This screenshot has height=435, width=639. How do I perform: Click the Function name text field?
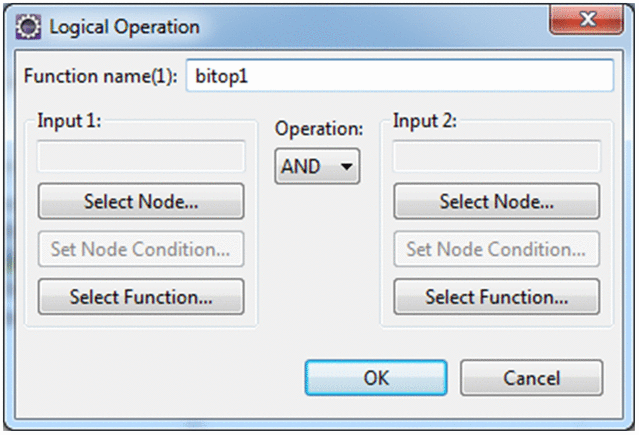point(399,76)
